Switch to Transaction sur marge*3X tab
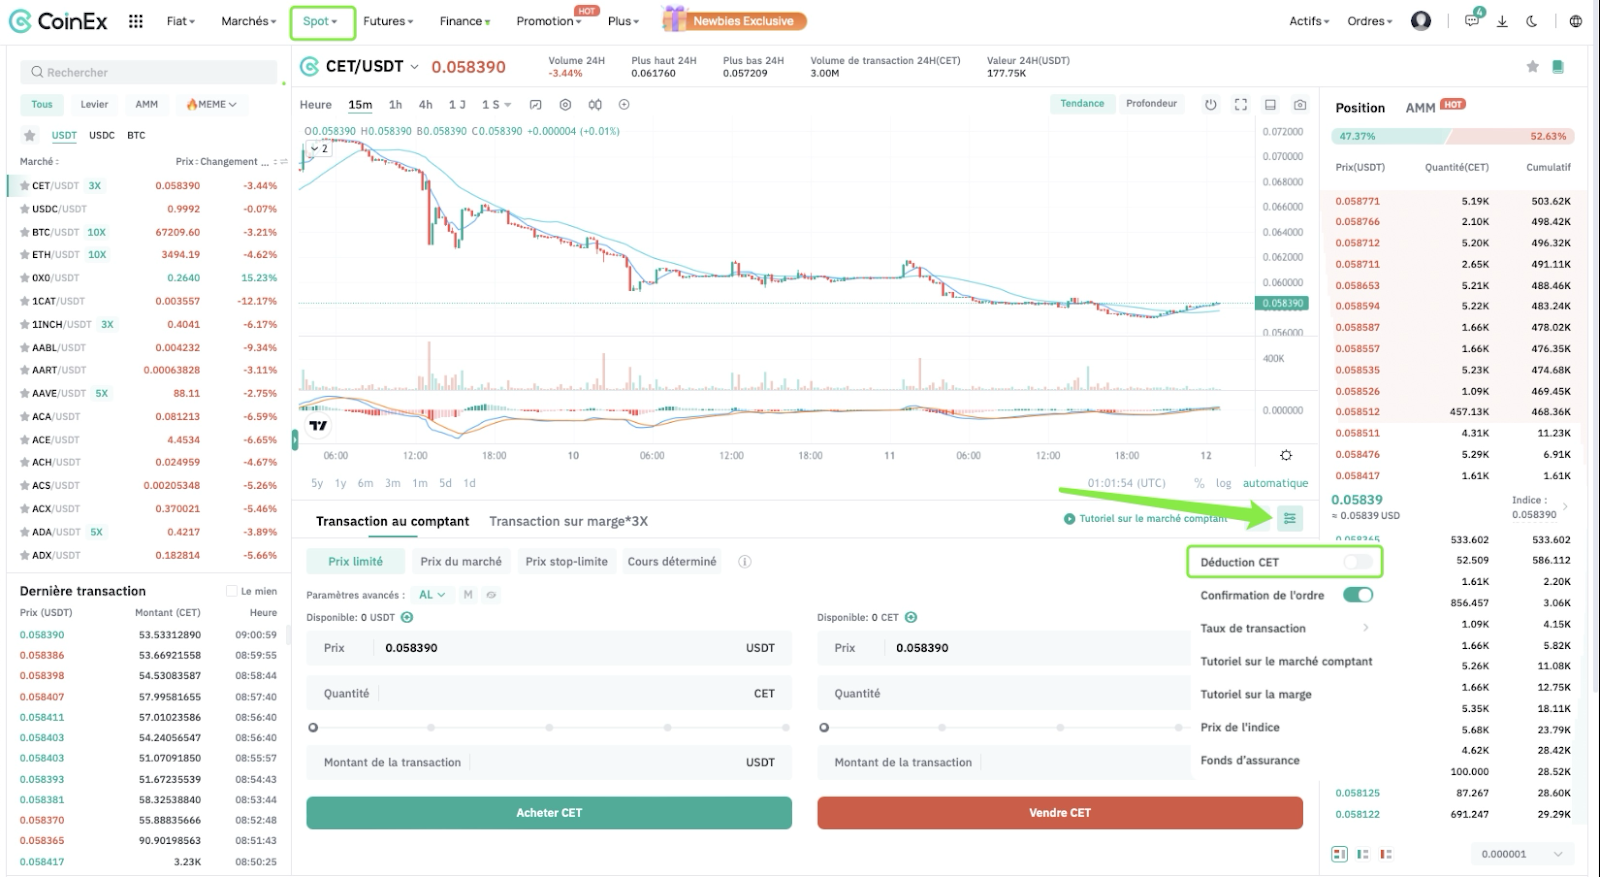The width and height of the screenshot is (1600, 877). [568, 521]
